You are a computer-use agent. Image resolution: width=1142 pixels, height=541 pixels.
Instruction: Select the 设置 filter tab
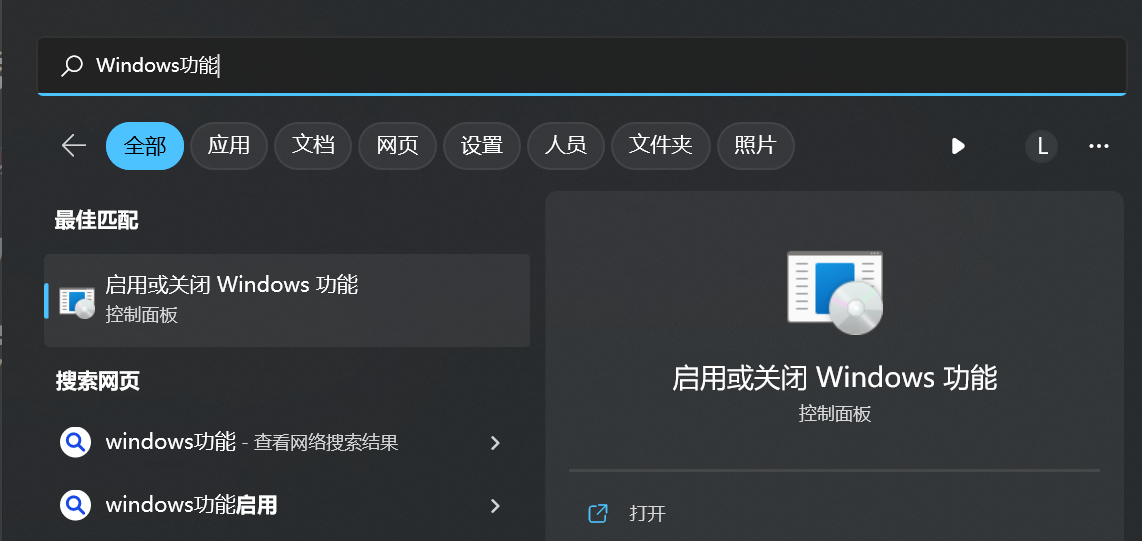coord(481,146)
